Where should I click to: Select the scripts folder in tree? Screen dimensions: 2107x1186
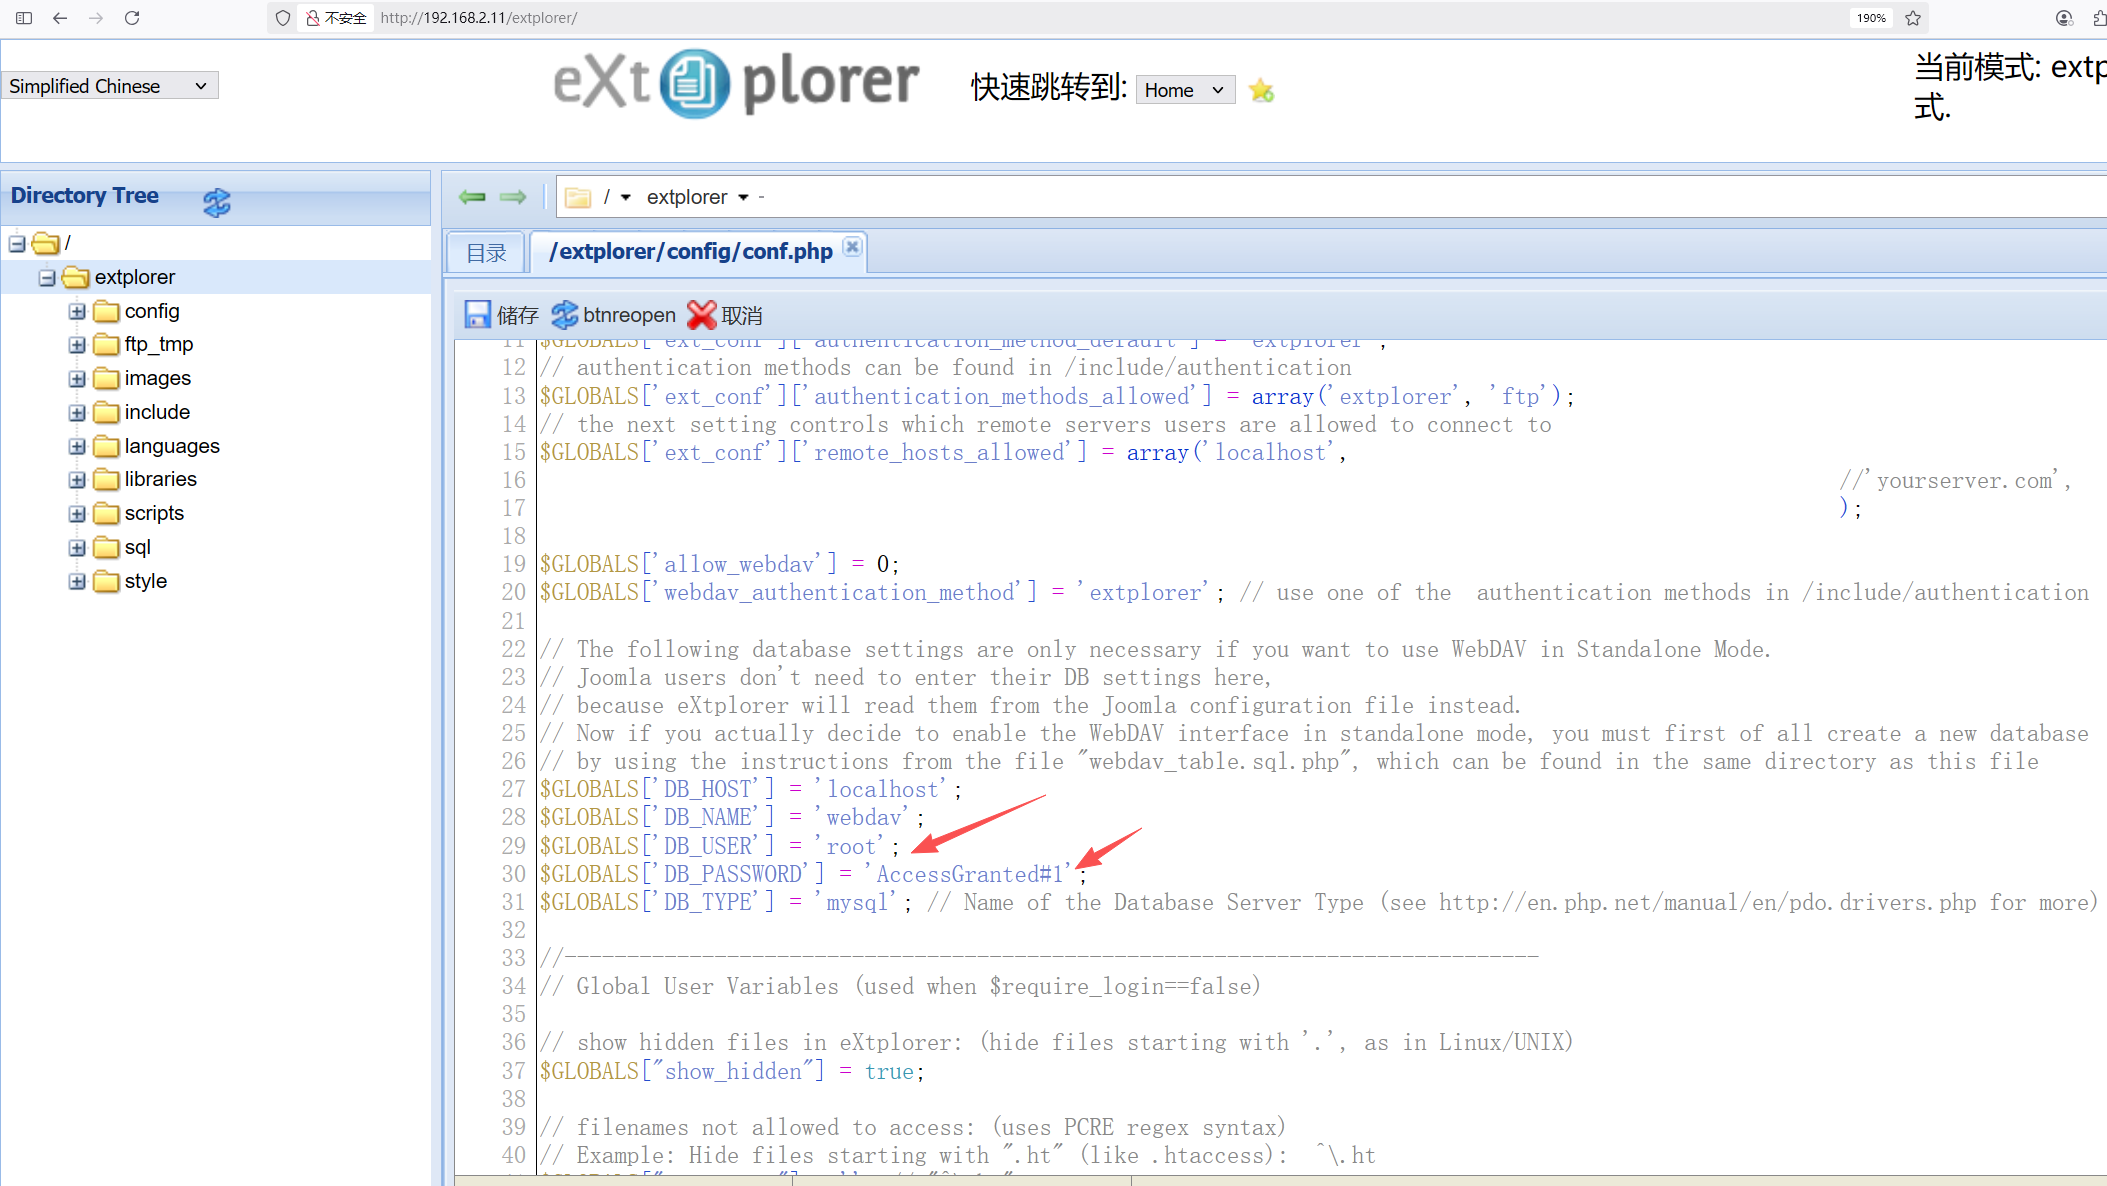coord(154,513)
